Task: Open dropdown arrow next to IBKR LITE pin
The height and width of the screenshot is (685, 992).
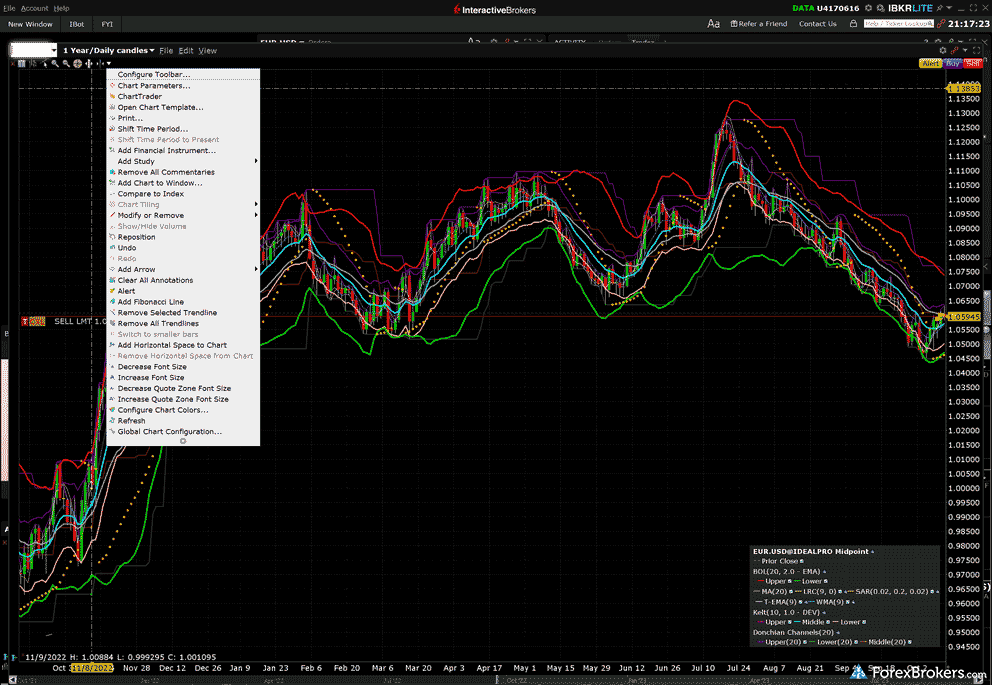Action: click(949, 8)
